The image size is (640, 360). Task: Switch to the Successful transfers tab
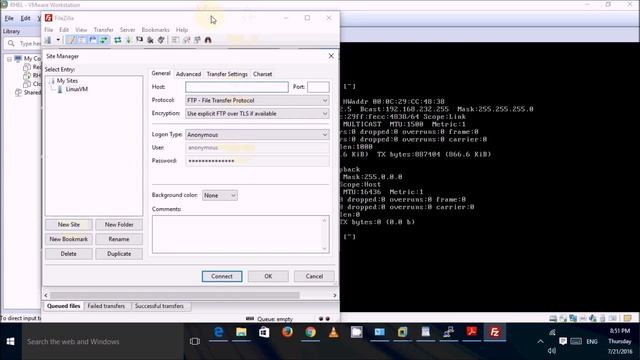click(x=159, y=306)
